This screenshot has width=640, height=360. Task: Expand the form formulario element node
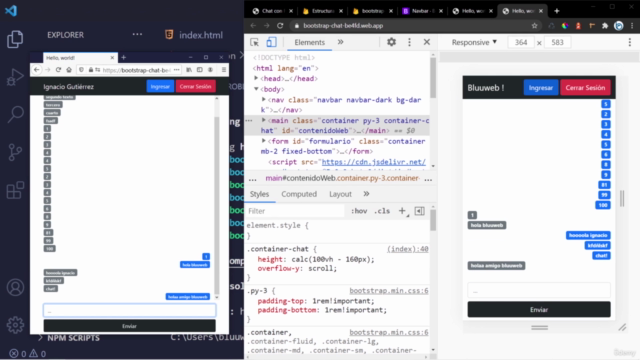264,141
